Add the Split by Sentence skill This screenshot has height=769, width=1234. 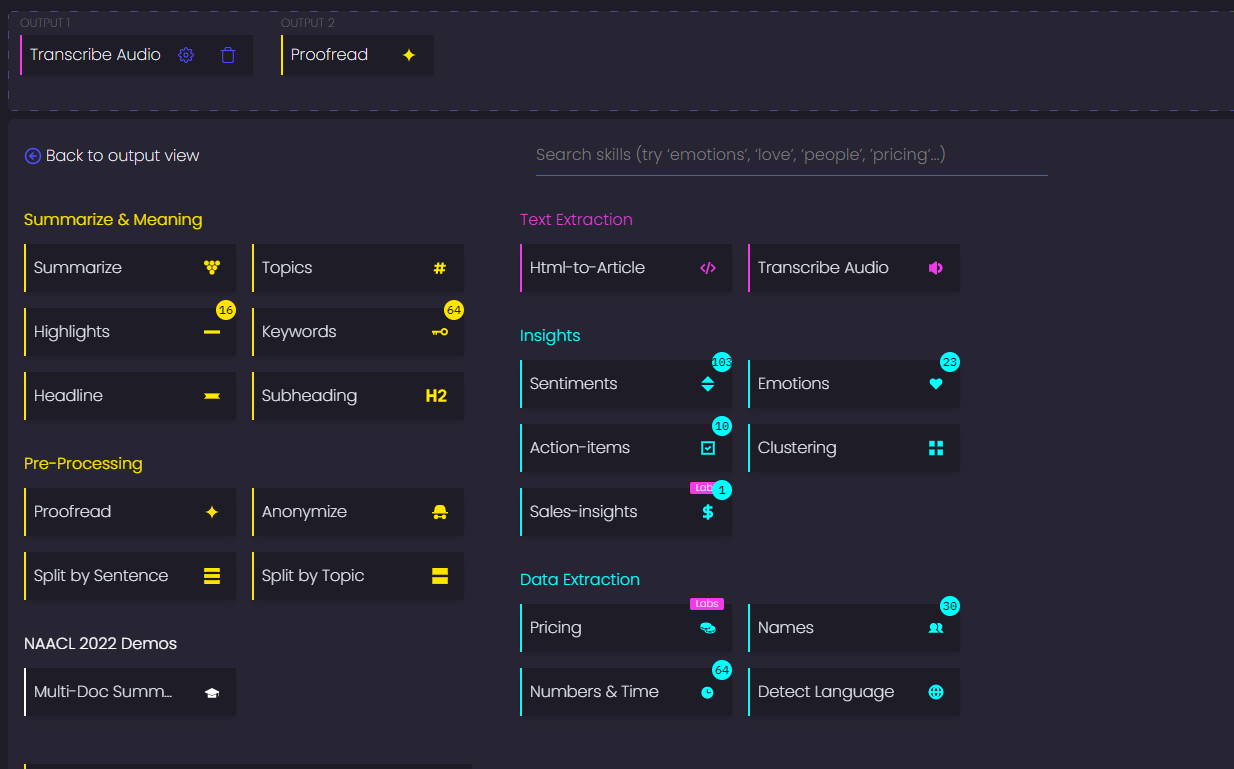coord(130,576)
